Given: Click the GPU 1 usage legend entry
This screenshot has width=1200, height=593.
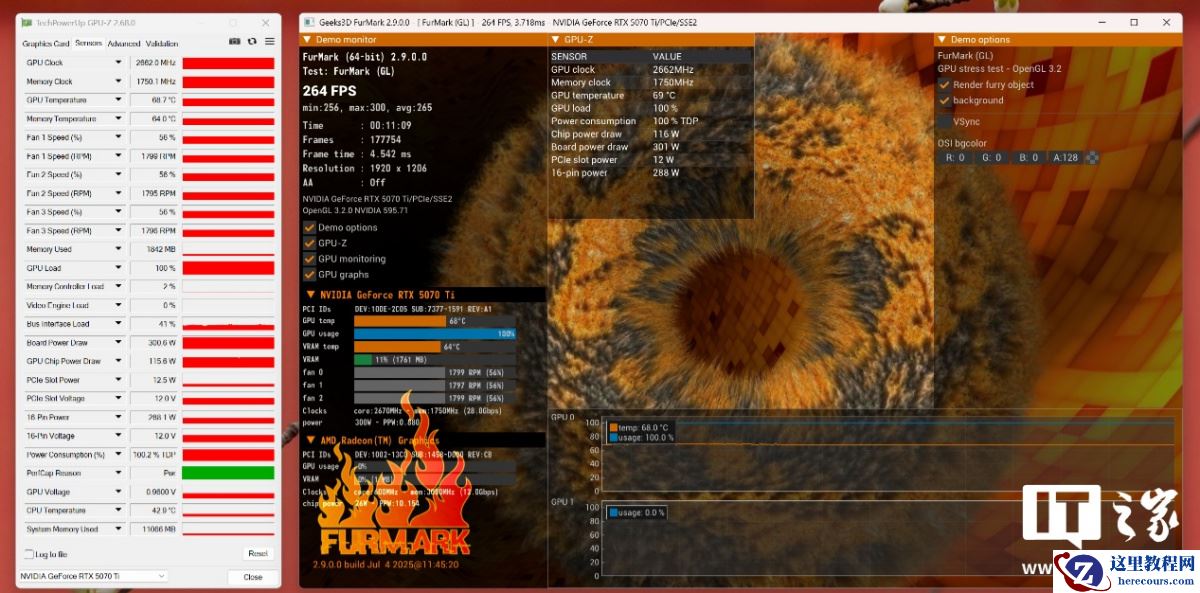Looking at the screenshot, I should 636,512.
